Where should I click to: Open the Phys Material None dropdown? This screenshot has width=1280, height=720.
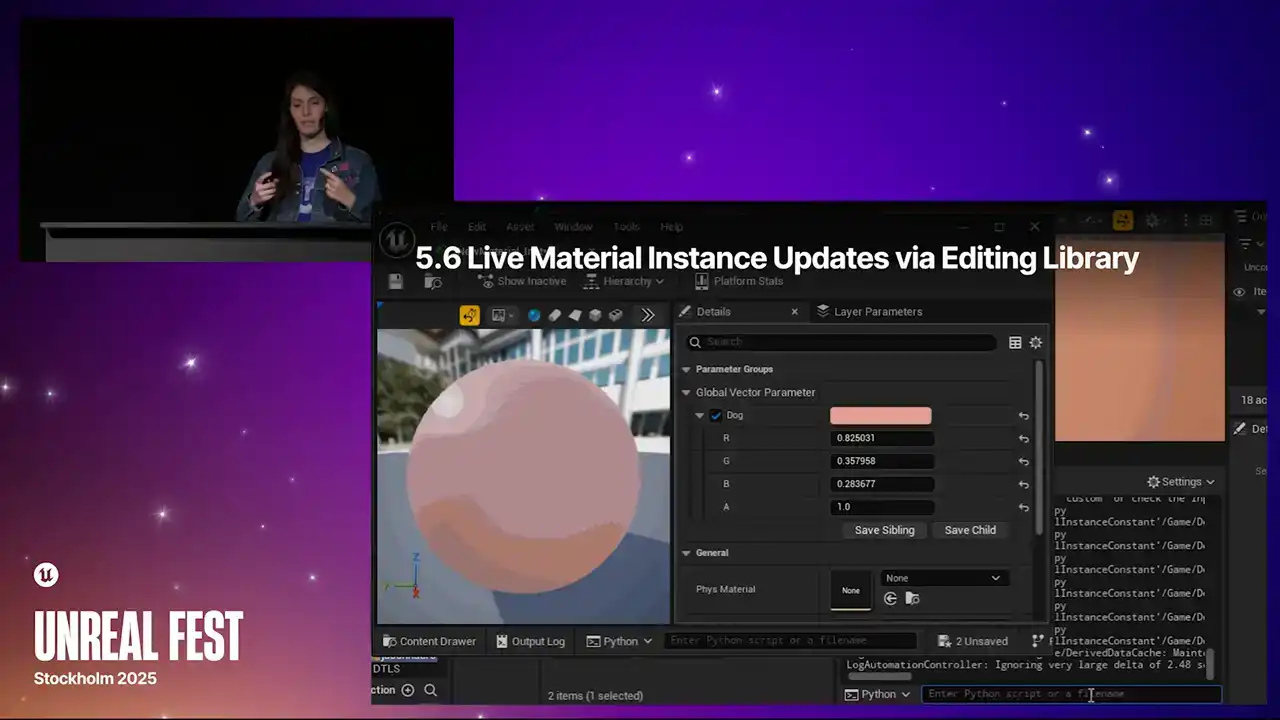click(943, 578)
